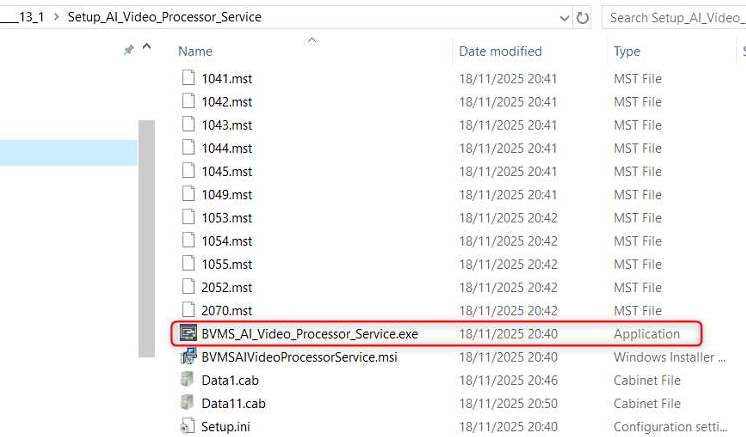
Task: Click the refresh icon in address bar
Action: tap(583, 17)
